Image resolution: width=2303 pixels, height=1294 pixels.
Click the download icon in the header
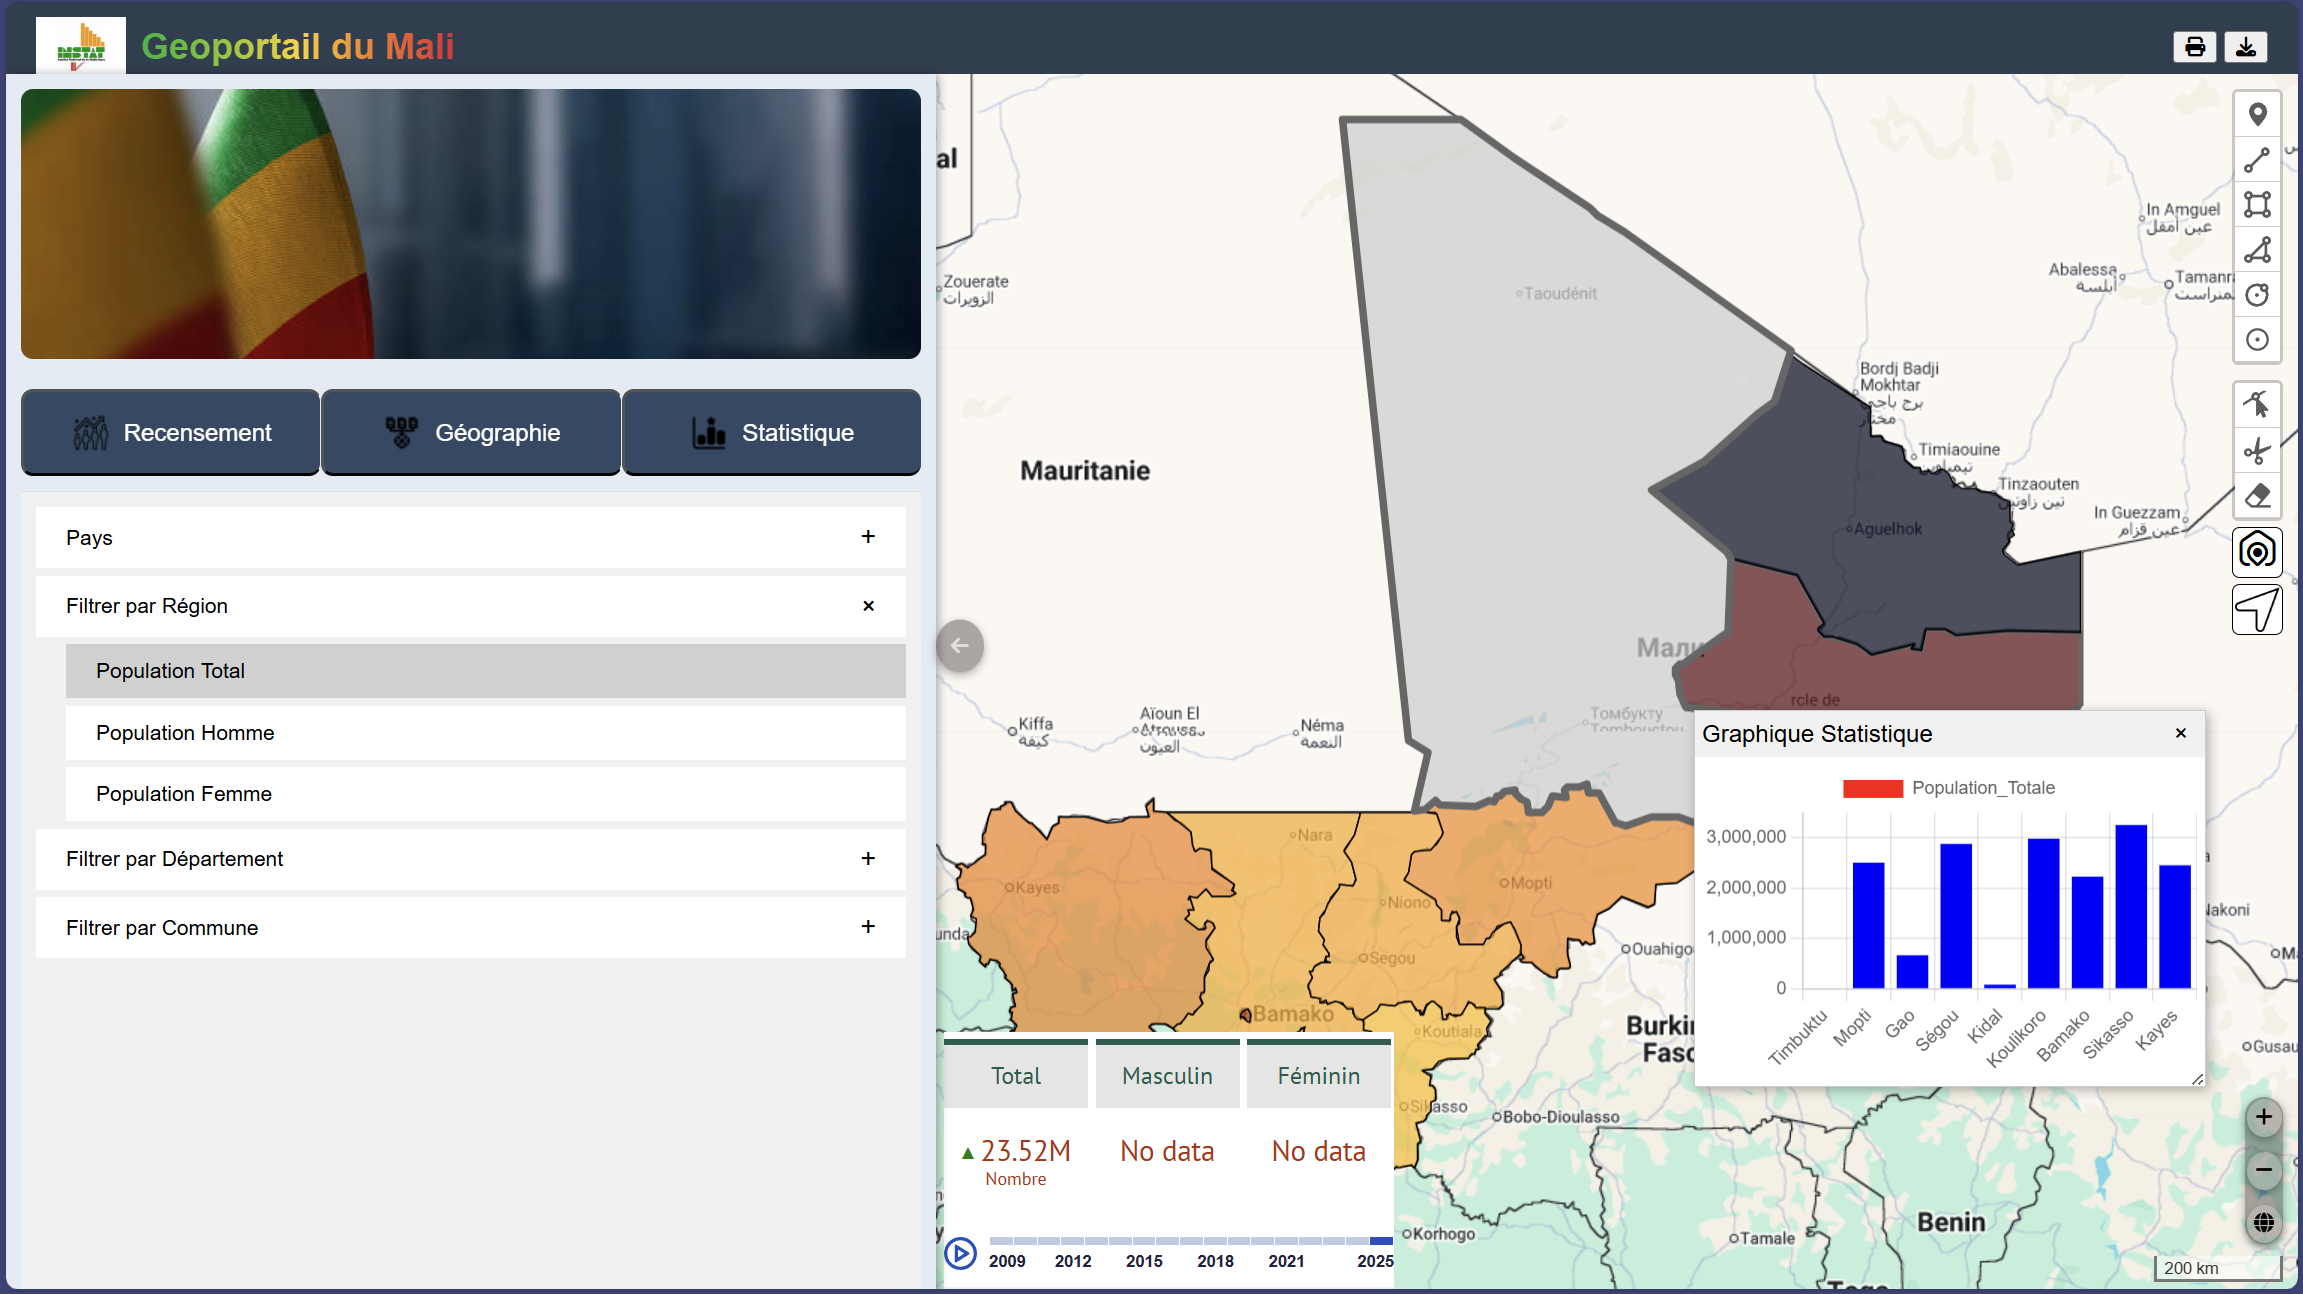pos(2246,46)
